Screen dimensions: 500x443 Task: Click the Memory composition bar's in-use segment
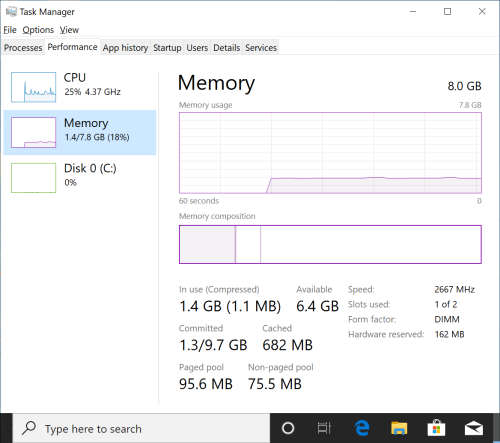[x=207, y=244]
